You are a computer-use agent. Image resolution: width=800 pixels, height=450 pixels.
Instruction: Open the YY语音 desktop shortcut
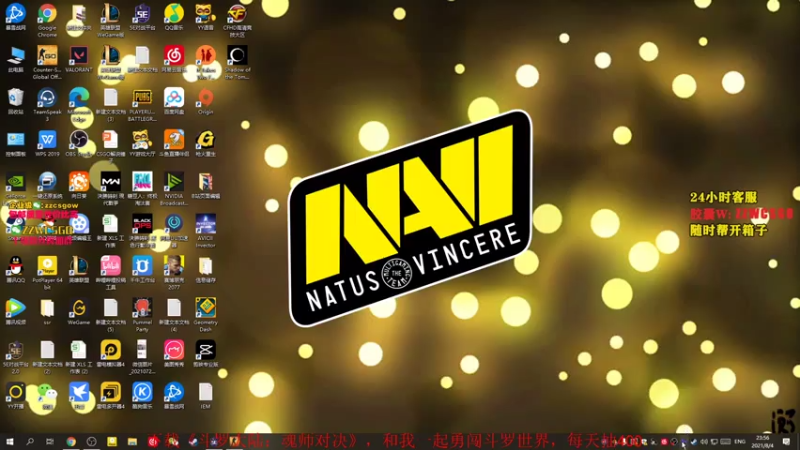(x=205, y=16)
